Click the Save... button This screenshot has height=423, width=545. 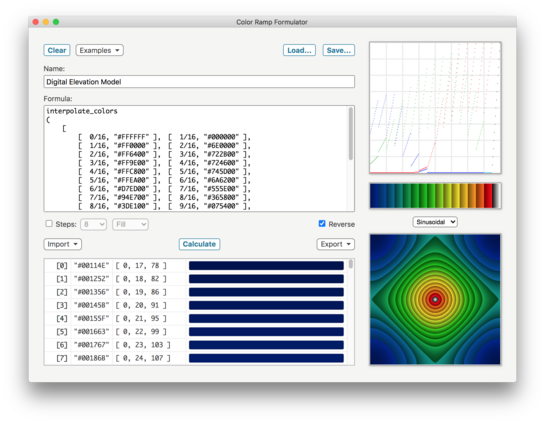click(x=339, y=50)
